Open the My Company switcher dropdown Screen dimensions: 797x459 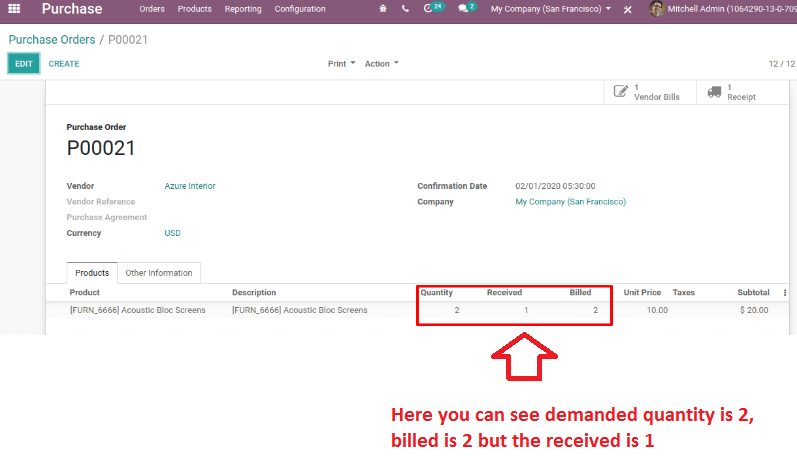coord(551,9)
